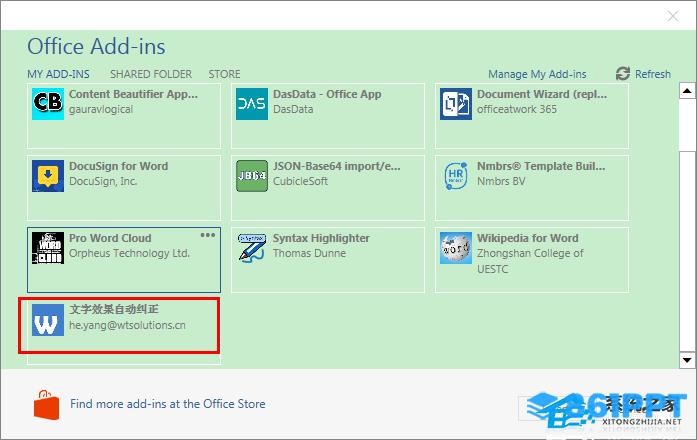The height and width of the screenshot is (440, 697).
Task: Click the Document Wizard title text
Action: coord(542,94)
